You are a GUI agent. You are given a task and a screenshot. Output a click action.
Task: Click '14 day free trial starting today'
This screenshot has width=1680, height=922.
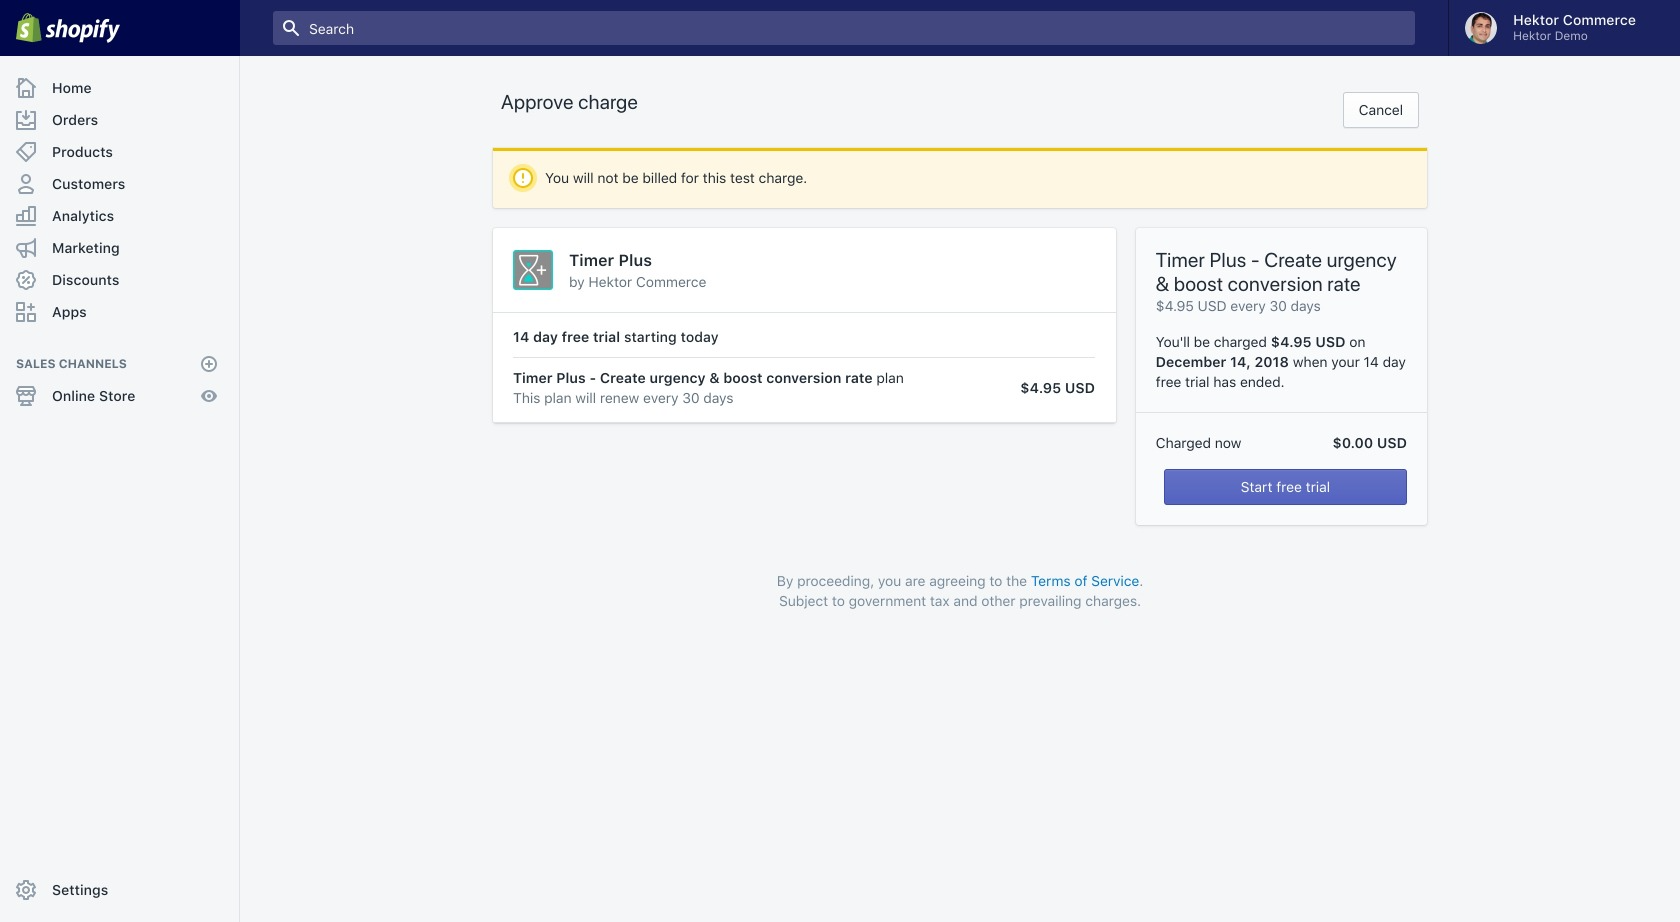click(615, 337)
